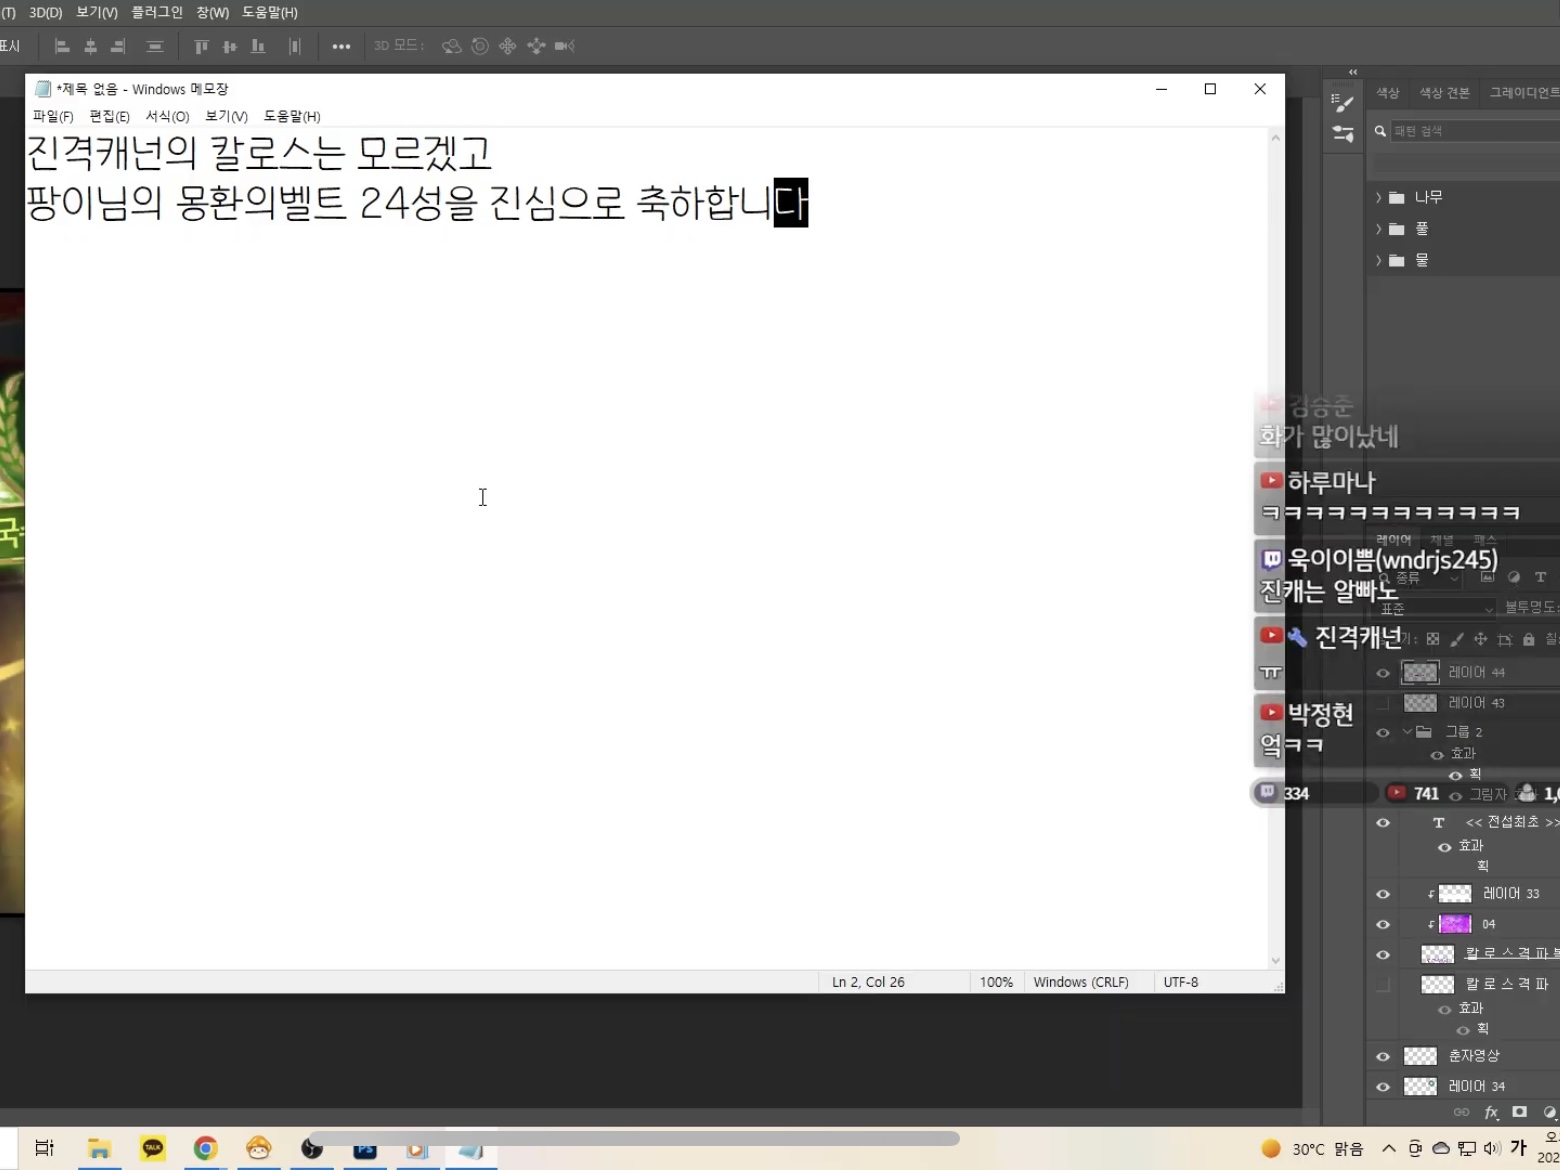Expand the 물 pattern folder

(1378, 260)
